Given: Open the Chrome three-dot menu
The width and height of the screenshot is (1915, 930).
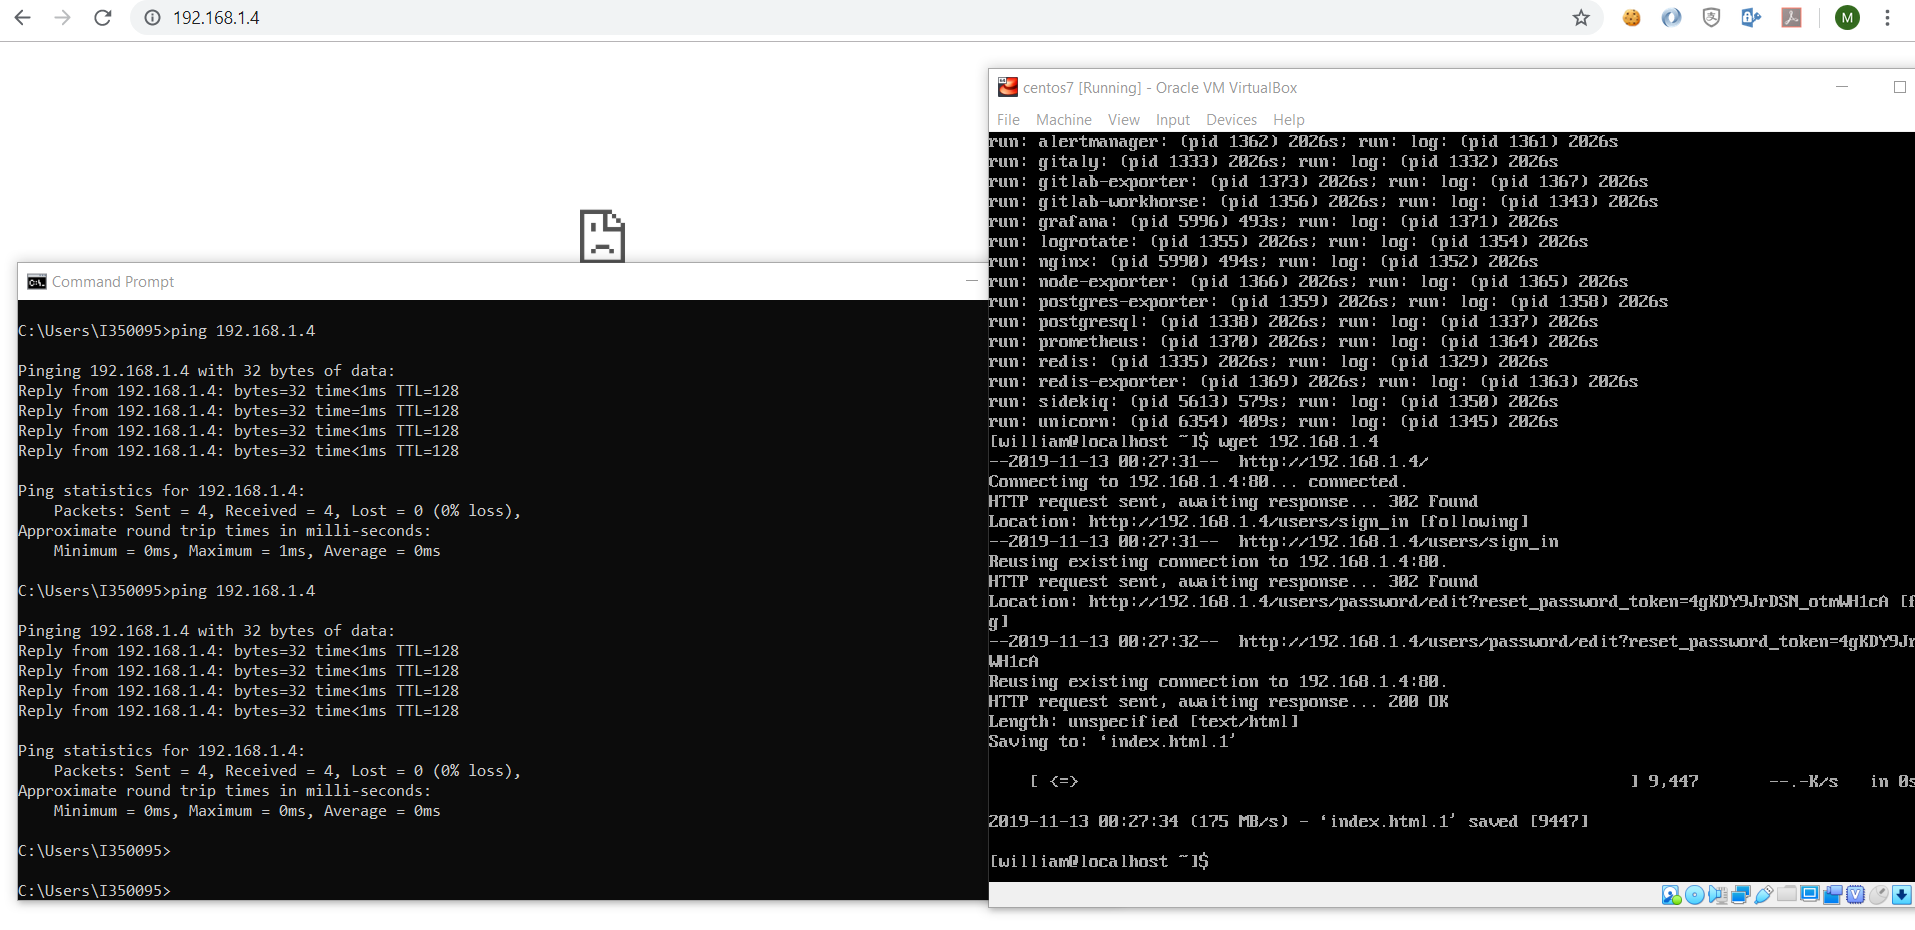Looking at the screenshot, I should coord(1887,18).
